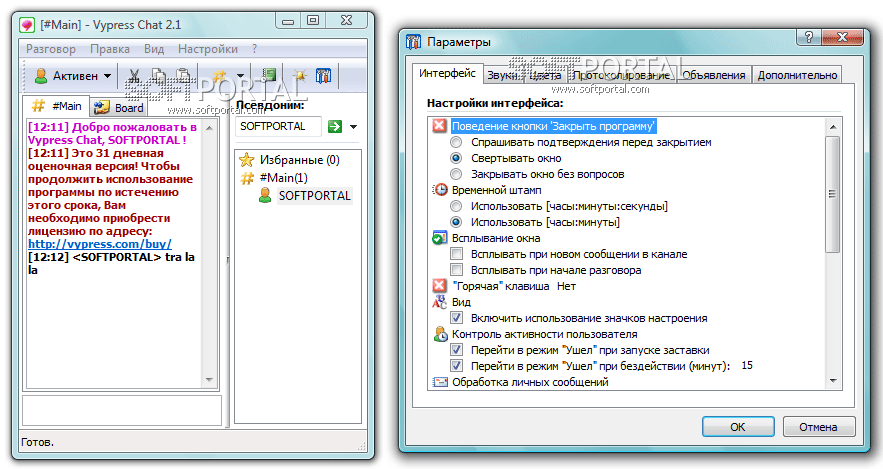Click the SOFTPORTAL user avatar icon
Image resolution: width=883 pixels, height=469 pixels.
click(x=265, y=195)
